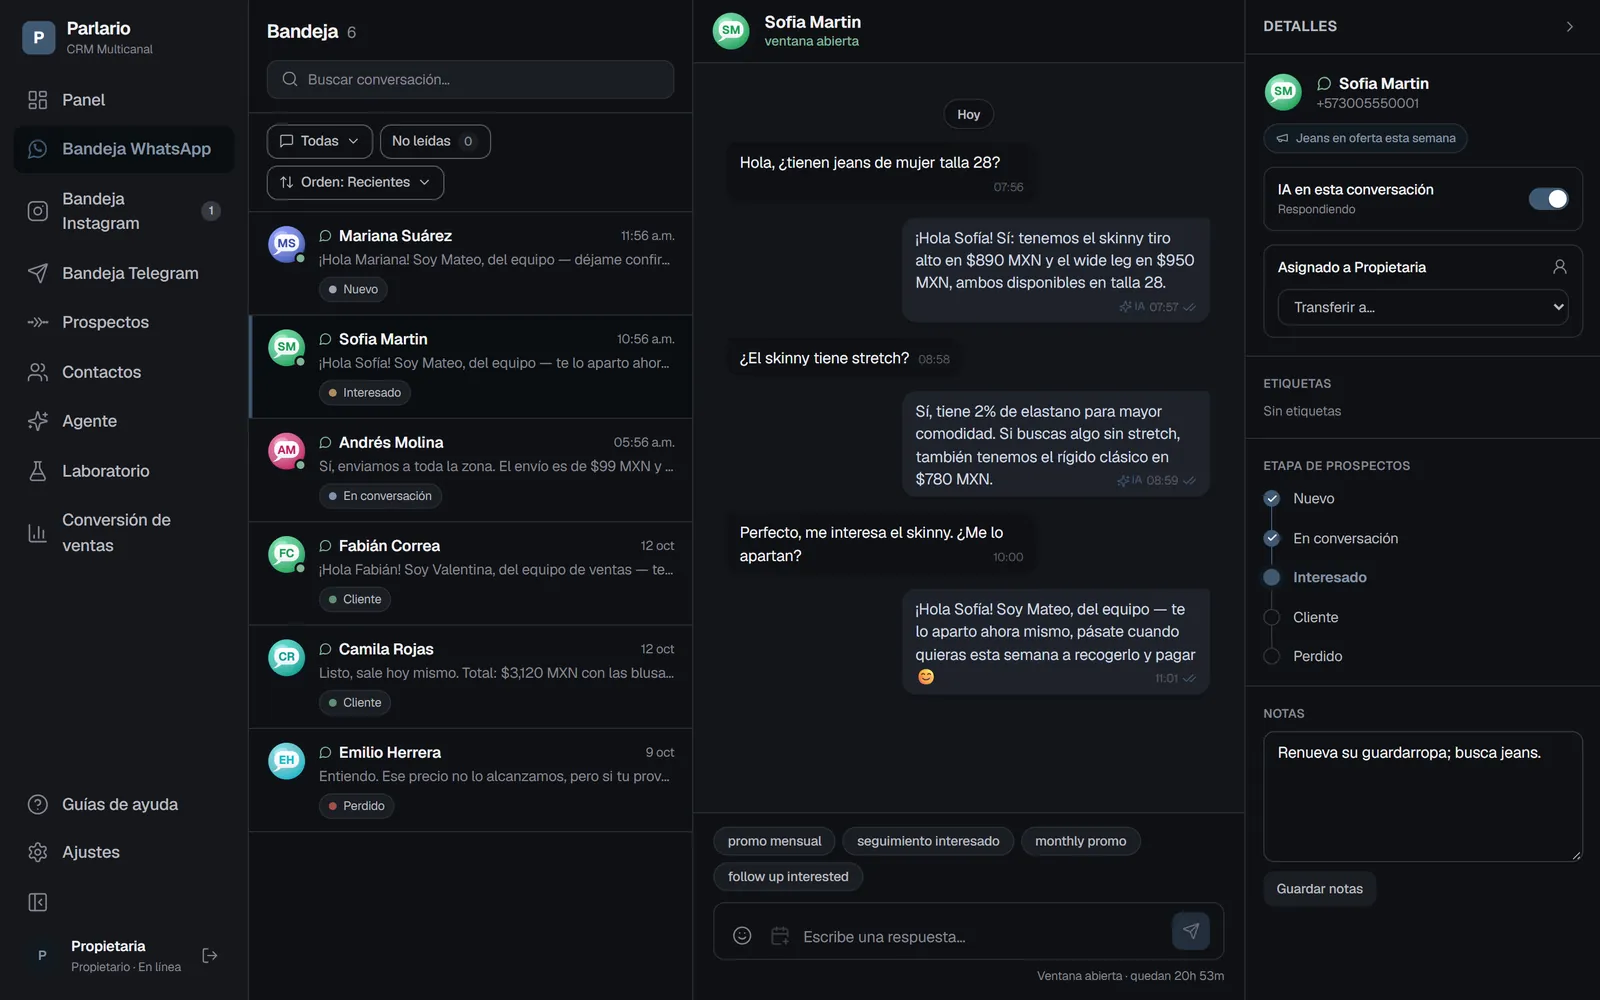This screenshot has height=1000, width=1600.
Task: Open the schedule message calendar icon
Action: click(x=780, y=936)
